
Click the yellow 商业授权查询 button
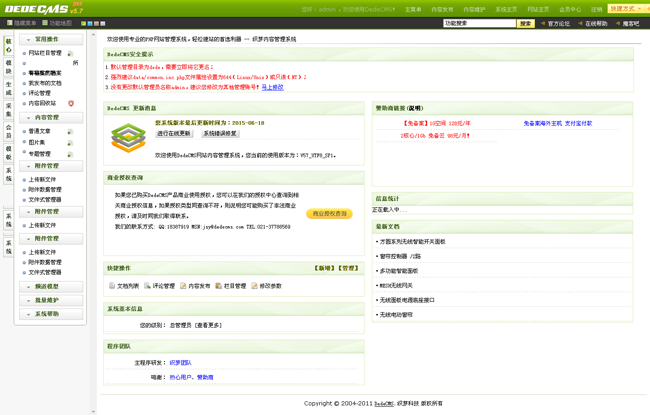pos(330,214)
